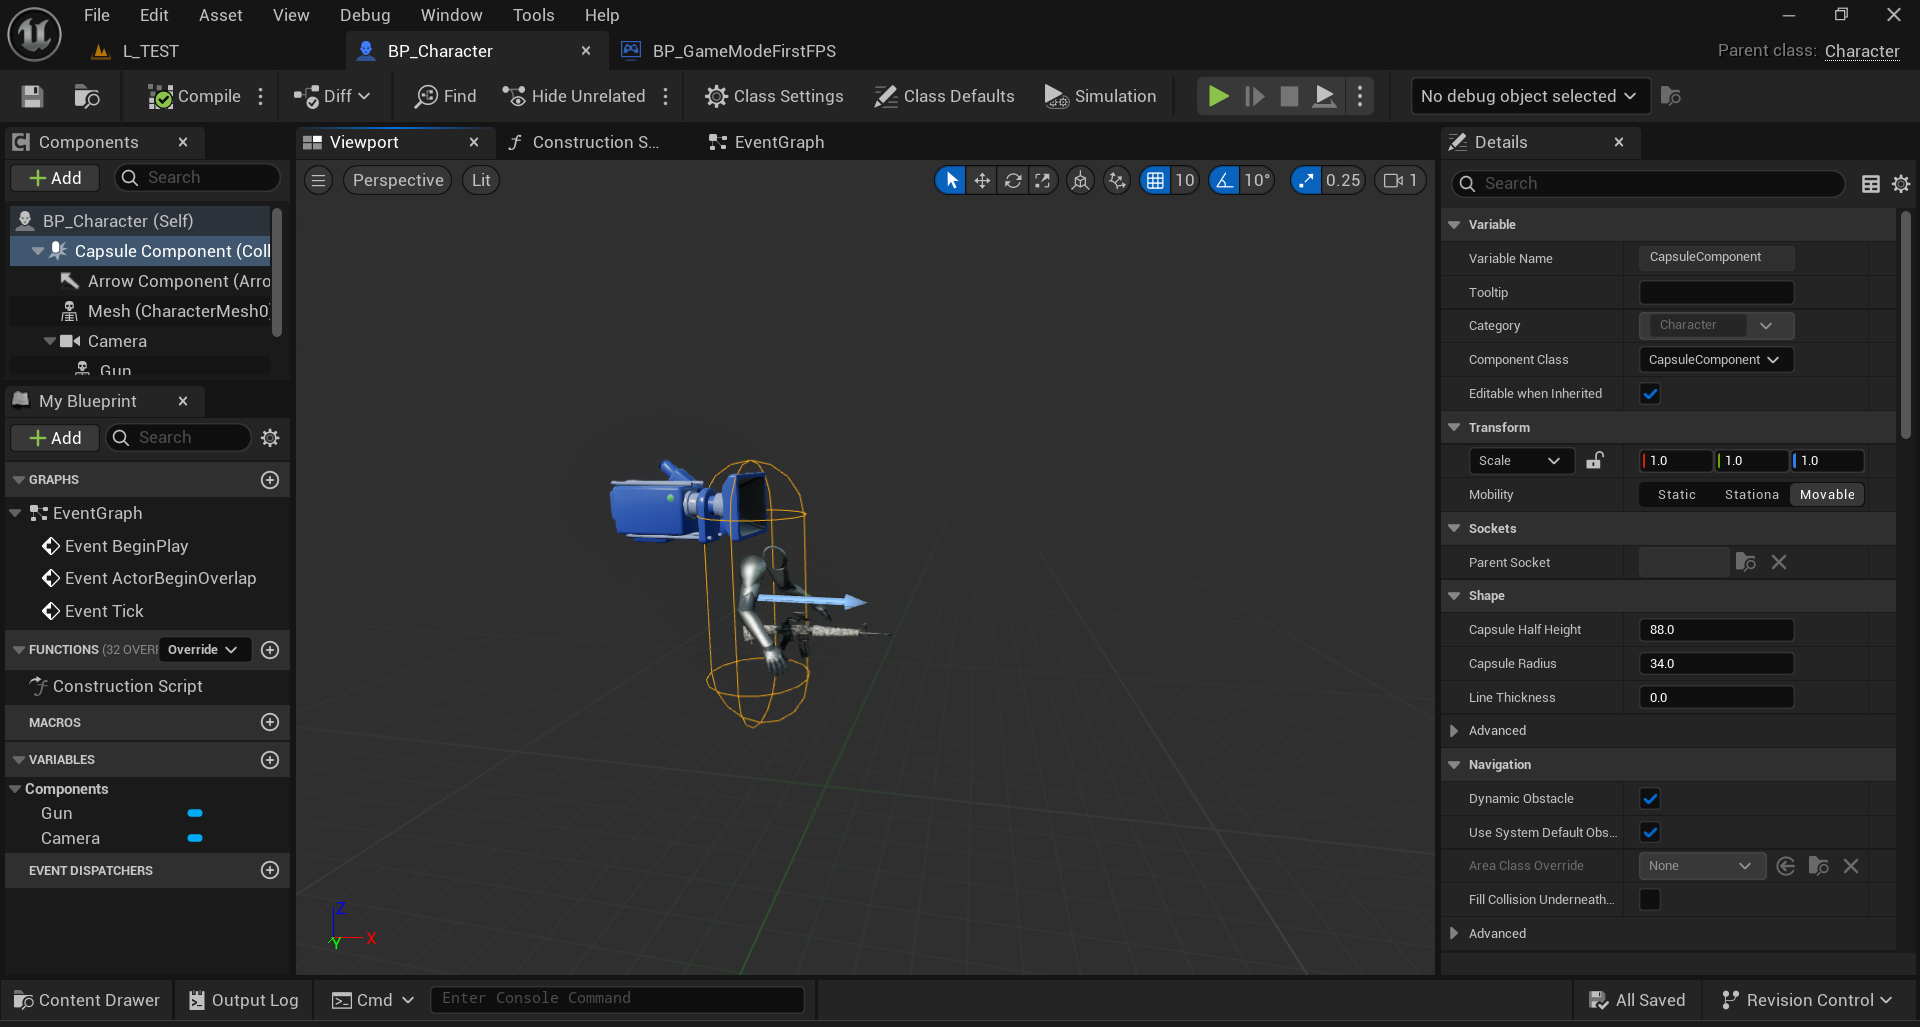Open the debug object selection dropdown
1920x1027 pixels.
(x=1529, y=96)
